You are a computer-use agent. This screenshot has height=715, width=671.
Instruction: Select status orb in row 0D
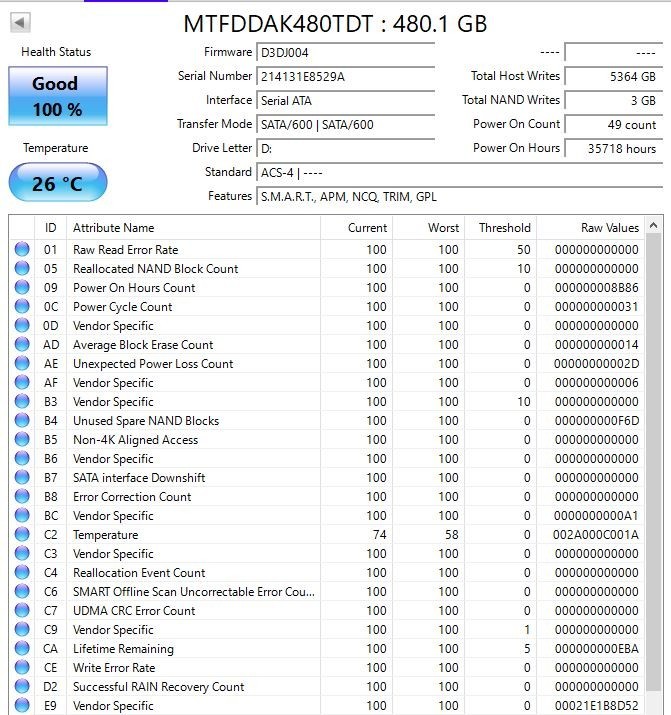coord(22,326)
